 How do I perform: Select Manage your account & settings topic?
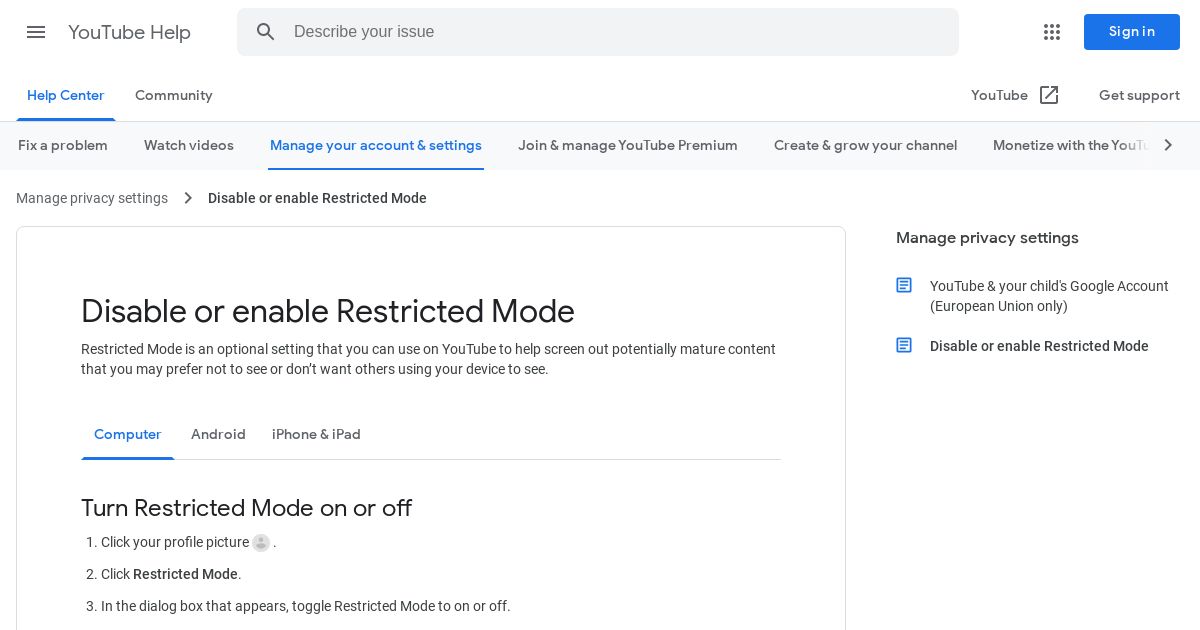pos(376,145)
